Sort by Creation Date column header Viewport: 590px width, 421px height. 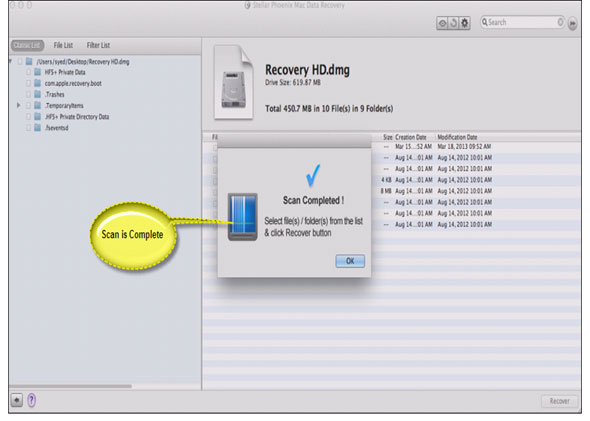(x=411, y=137)
